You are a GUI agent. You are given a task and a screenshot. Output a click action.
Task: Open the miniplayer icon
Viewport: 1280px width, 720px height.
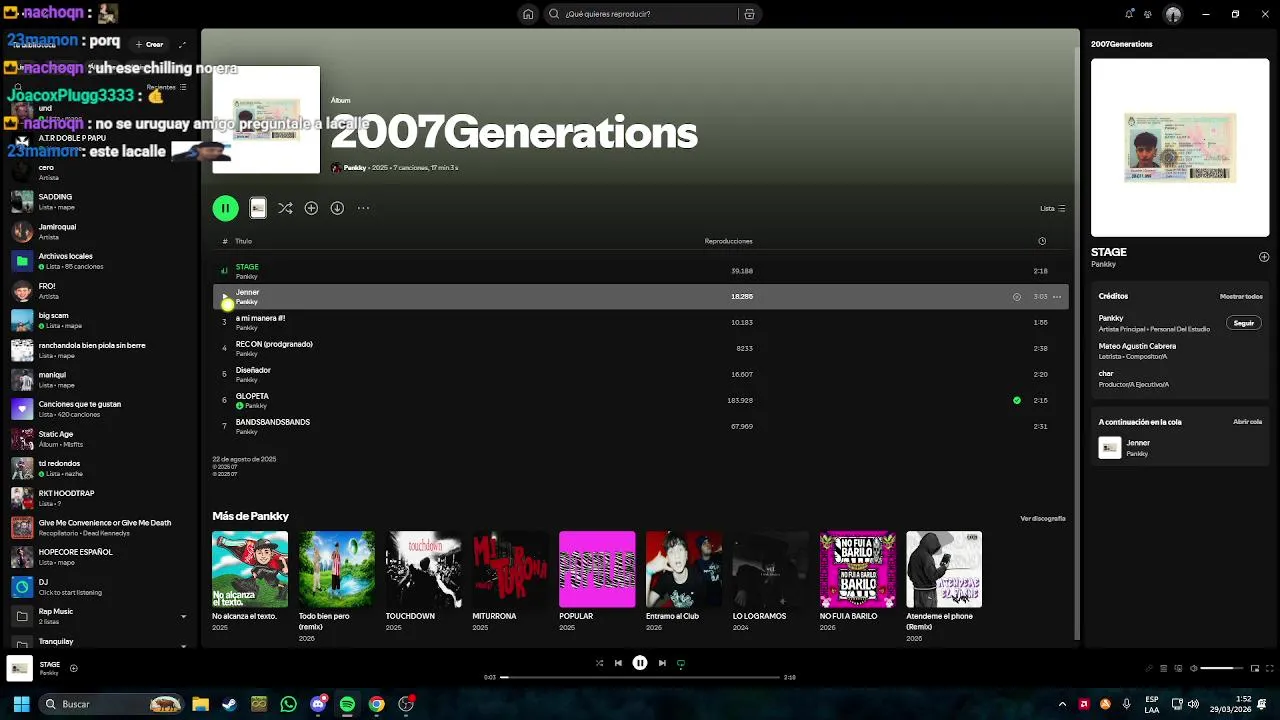pyautogui.click(x=1255, y=668)
